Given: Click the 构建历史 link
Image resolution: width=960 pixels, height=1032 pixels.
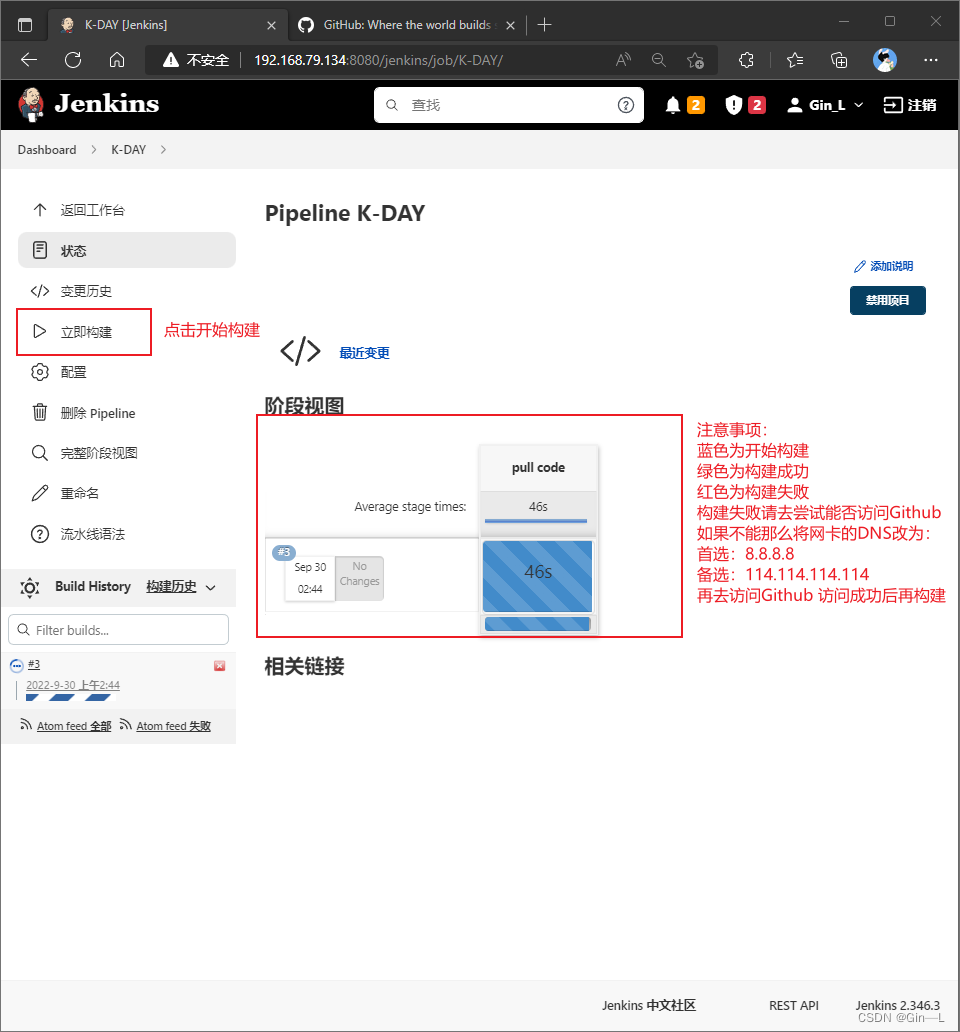Looking at the screenshot, I should point(171,587).
